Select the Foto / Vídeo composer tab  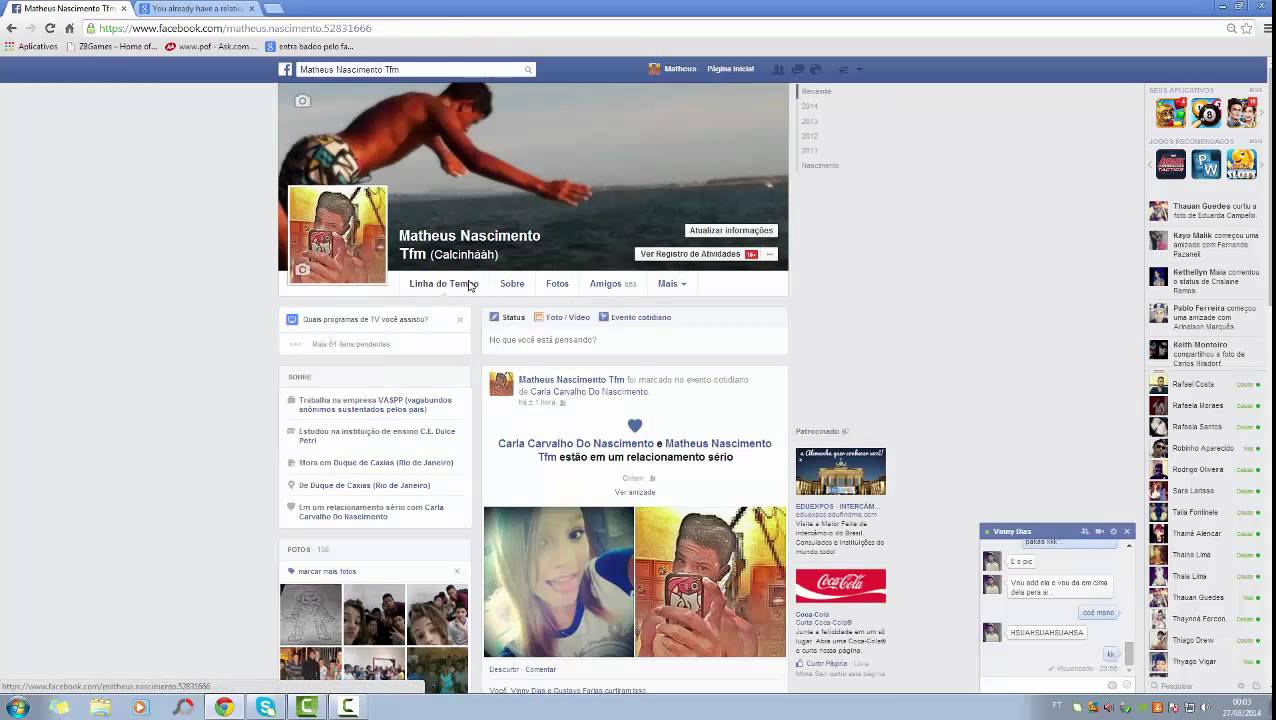point(561,317)
